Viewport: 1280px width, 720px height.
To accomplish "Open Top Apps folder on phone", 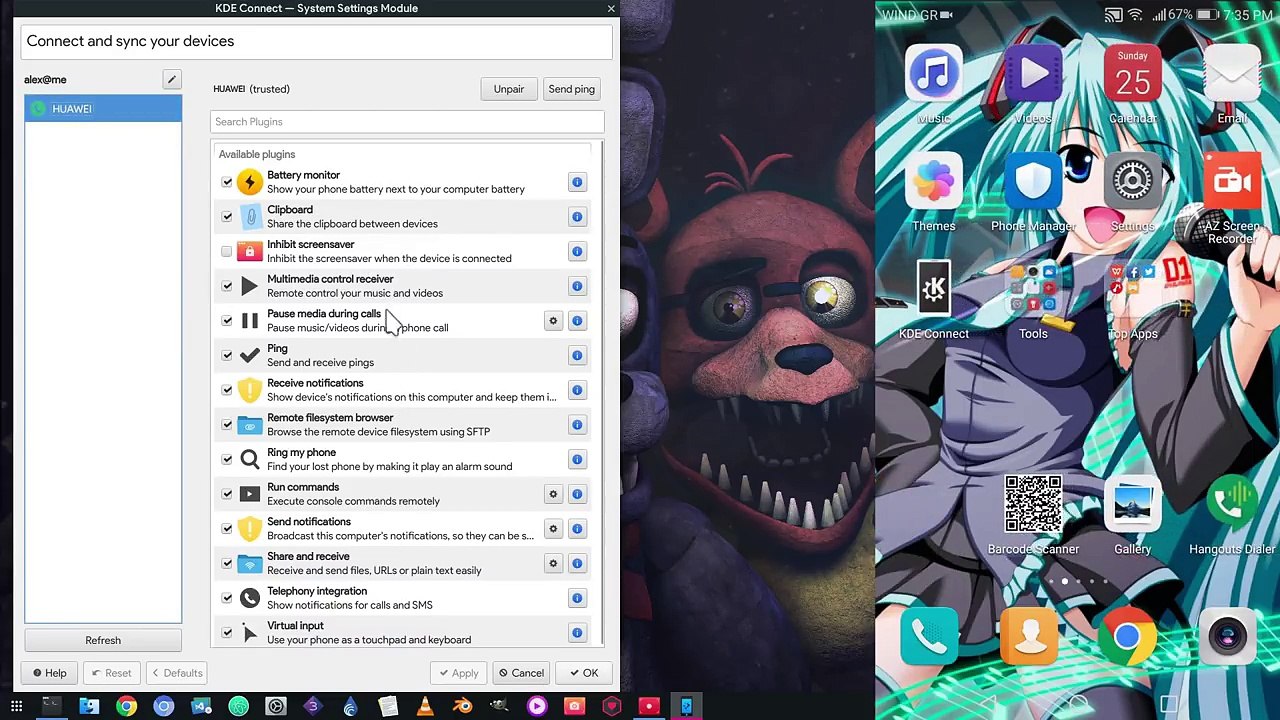I will [1132, 300].
